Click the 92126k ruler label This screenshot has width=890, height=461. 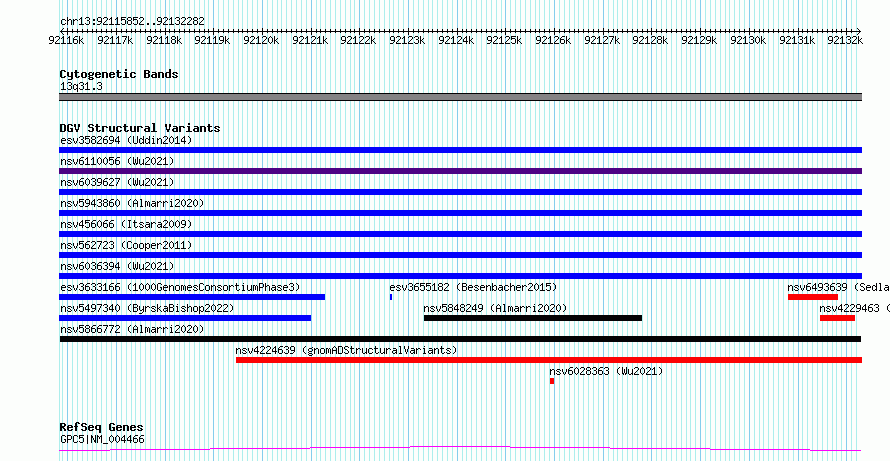pos(553,40)
